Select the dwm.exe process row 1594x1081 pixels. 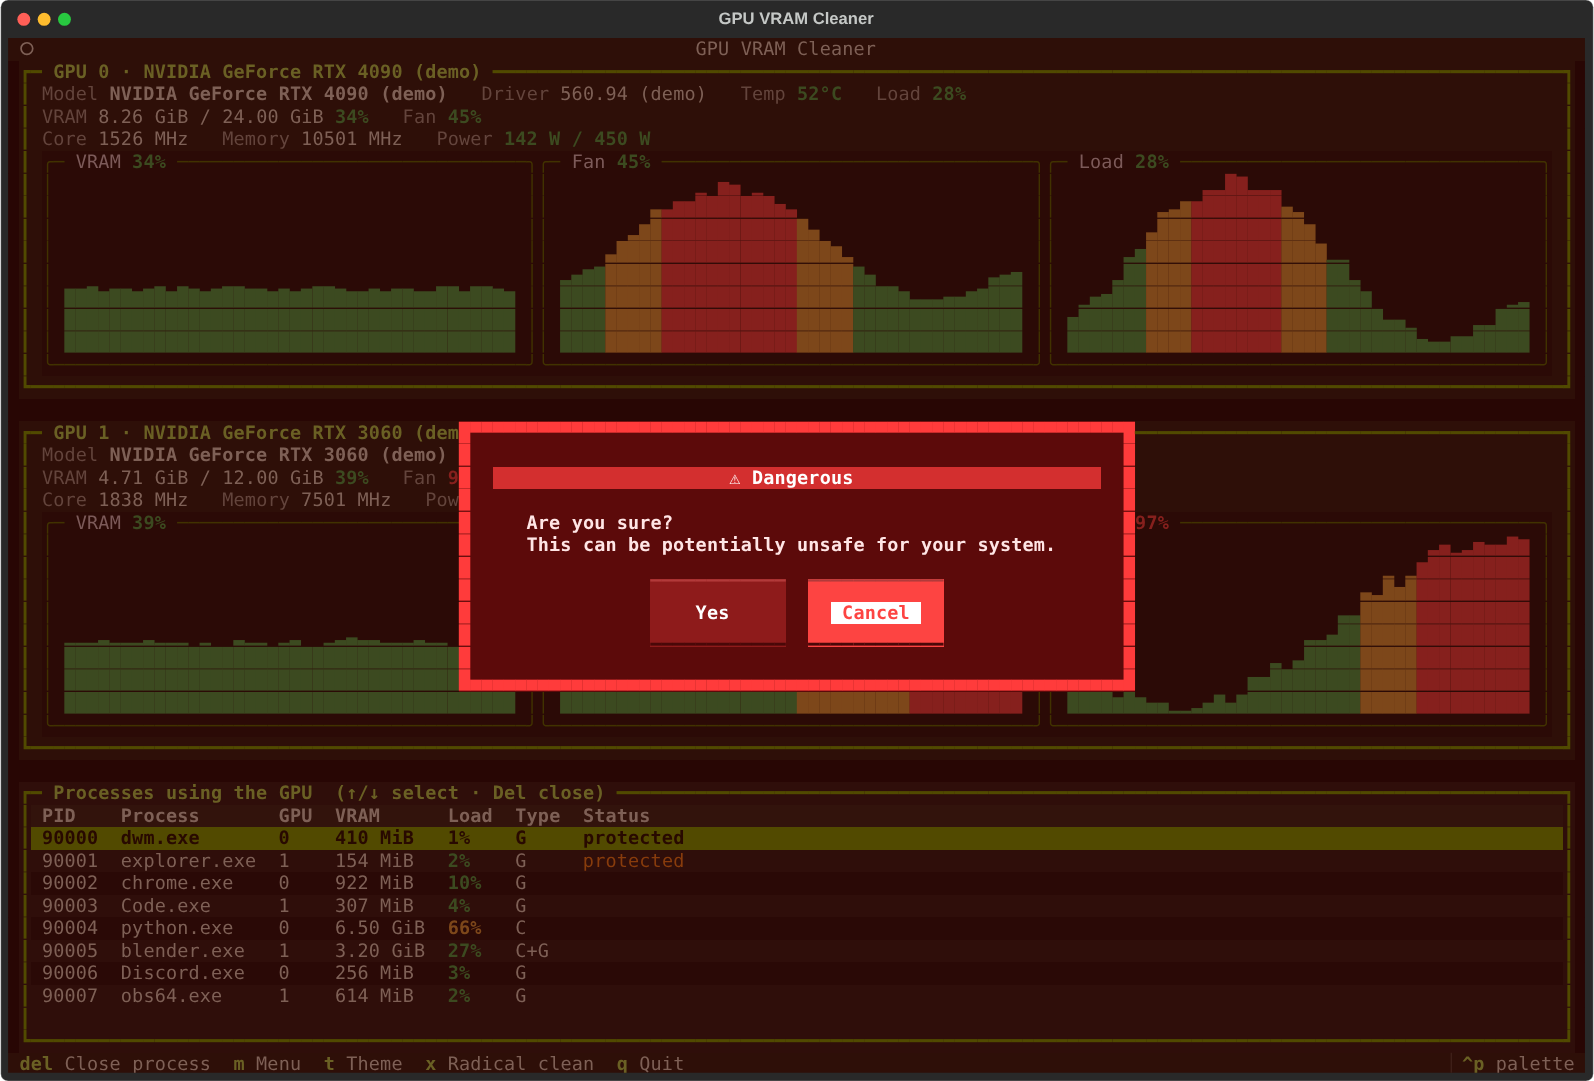coord(797,838)
